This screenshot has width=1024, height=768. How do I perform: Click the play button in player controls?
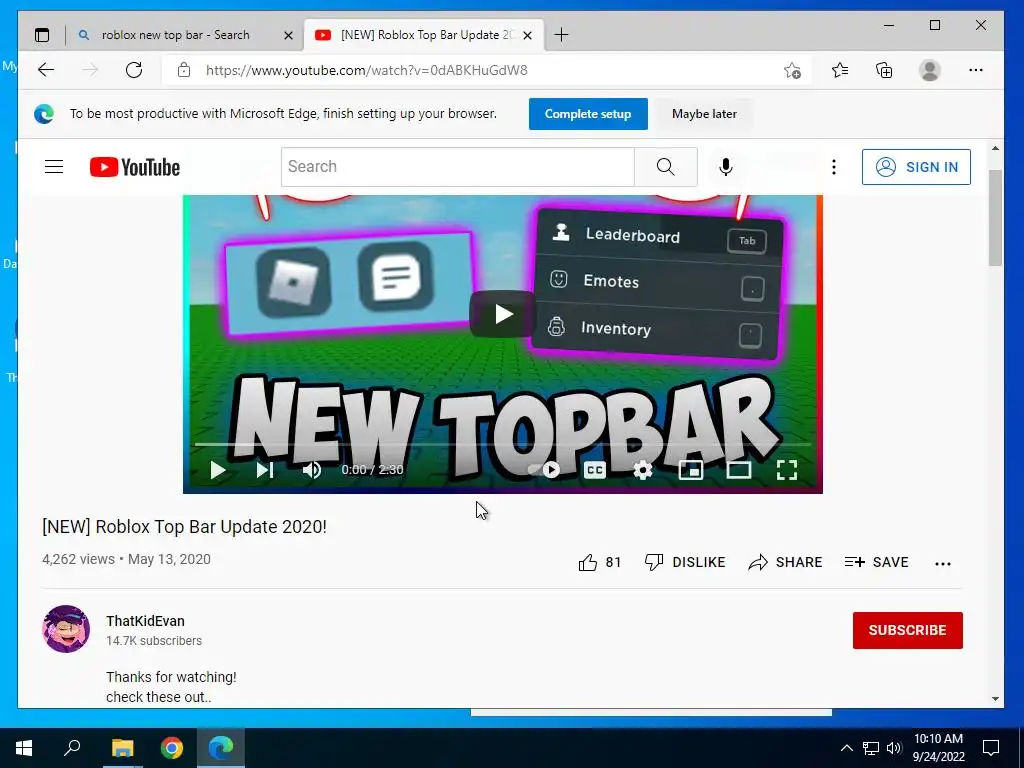(217, 470)
